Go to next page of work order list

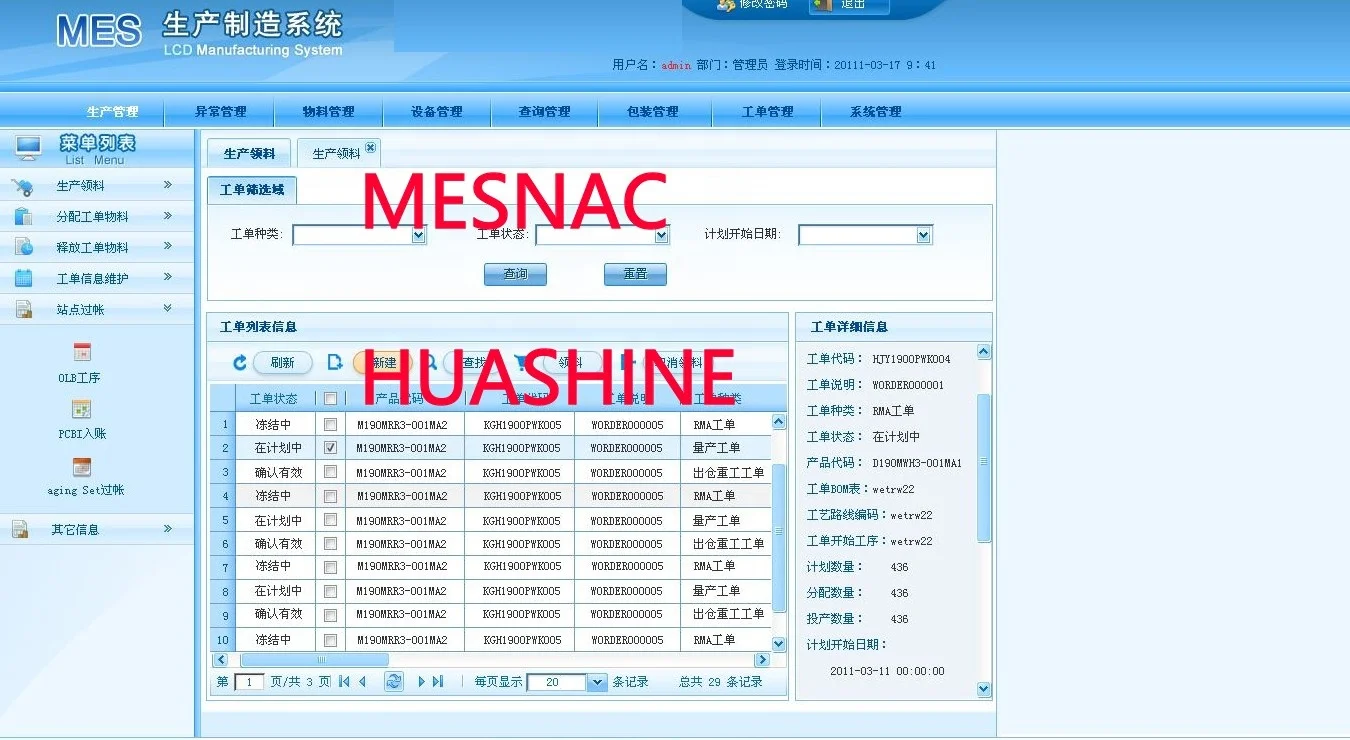(422, 682)
